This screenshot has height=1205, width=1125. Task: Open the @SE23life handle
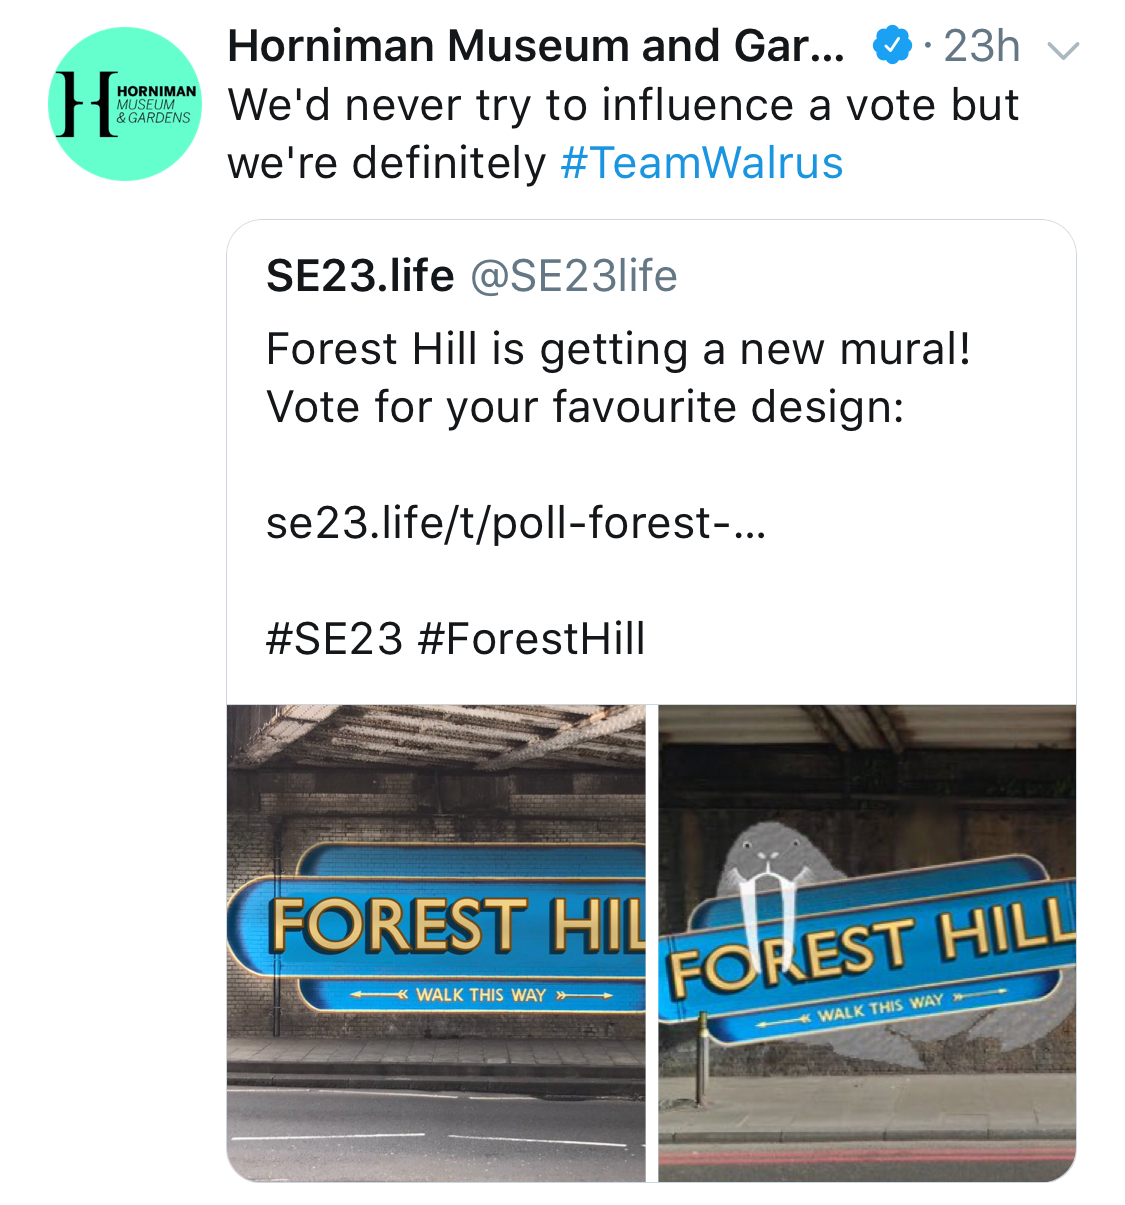pyautogui.click(x=573, y=276)
